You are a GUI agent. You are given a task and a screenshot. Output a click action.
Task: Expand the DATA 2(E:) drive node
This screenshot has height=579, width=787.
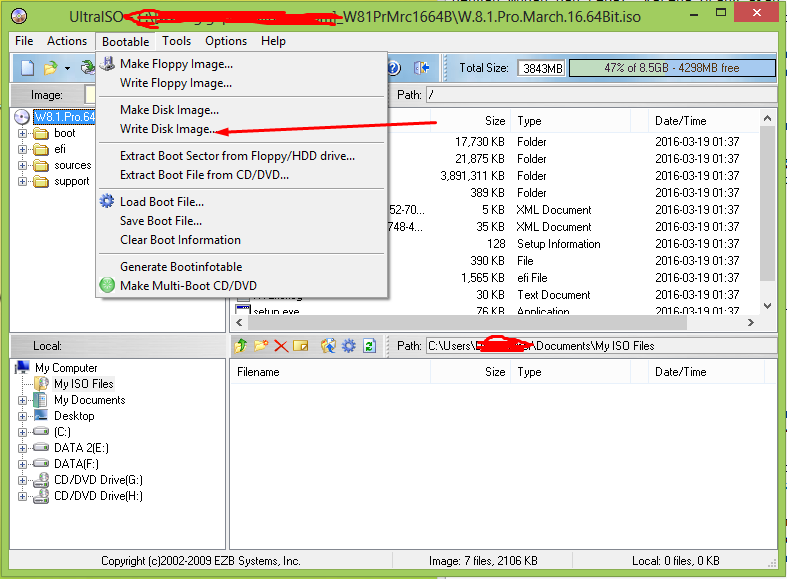tap(22, 448)
